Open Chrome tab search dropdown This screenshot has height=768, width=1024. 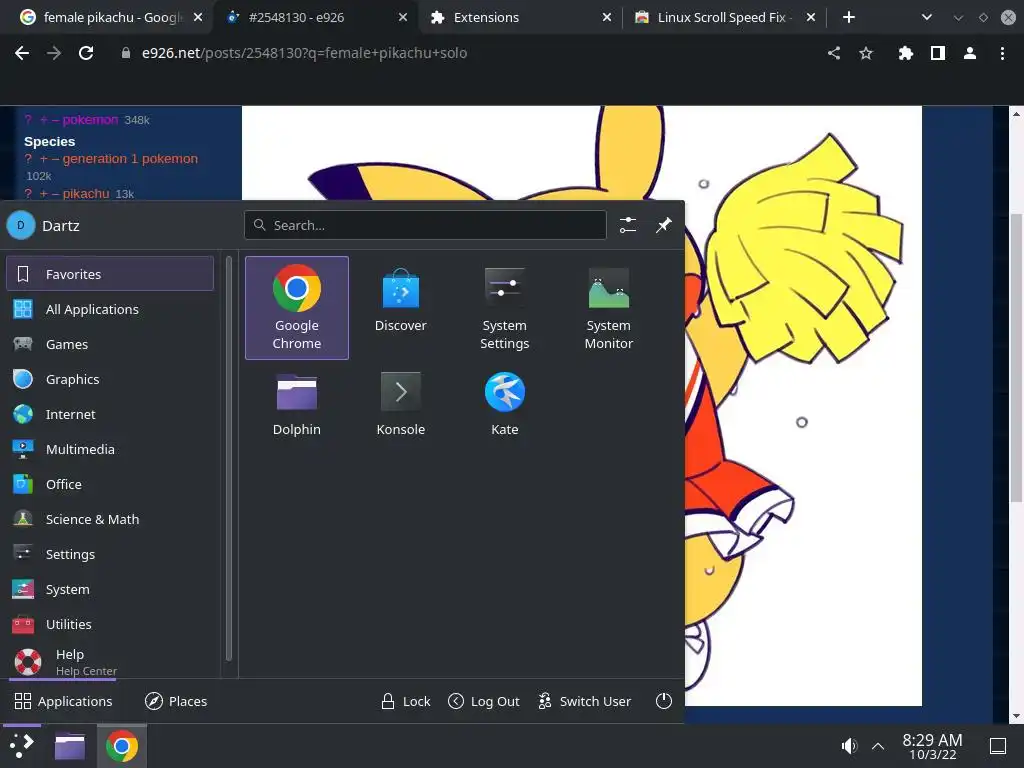(926, 18)
